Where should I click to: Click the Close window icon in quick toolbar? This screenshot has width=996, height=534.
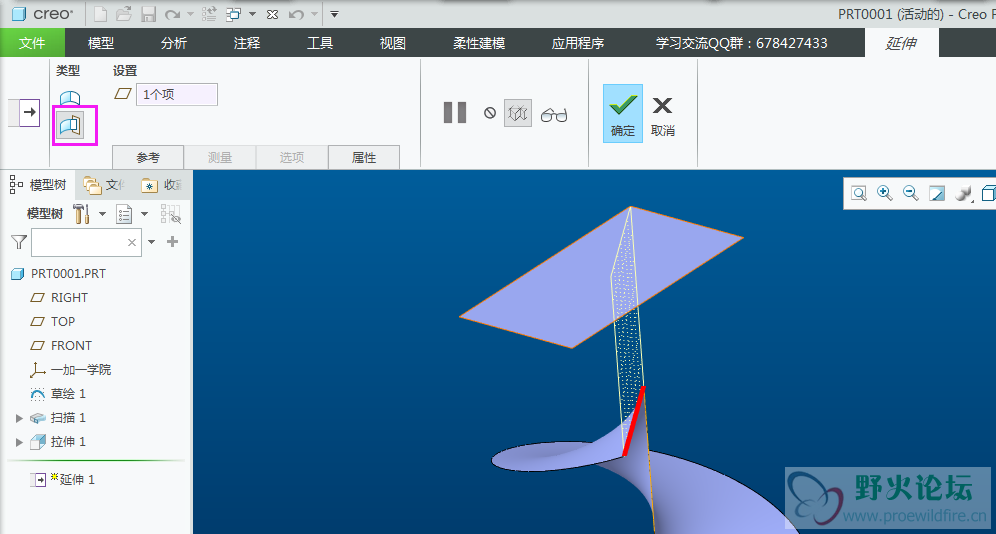coord(273,14)
